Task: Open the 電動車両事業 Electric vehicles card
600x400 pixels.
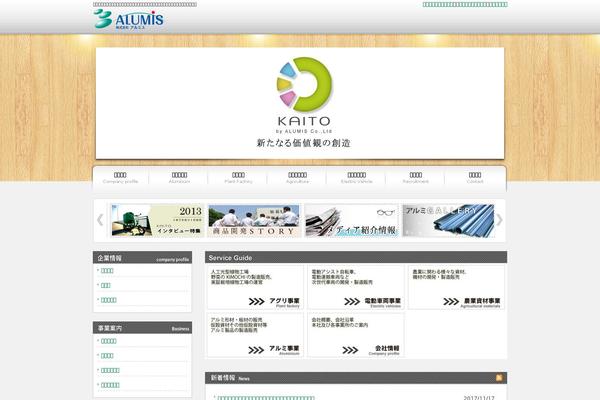Action: pyautogui.click(x=356, y=287)
